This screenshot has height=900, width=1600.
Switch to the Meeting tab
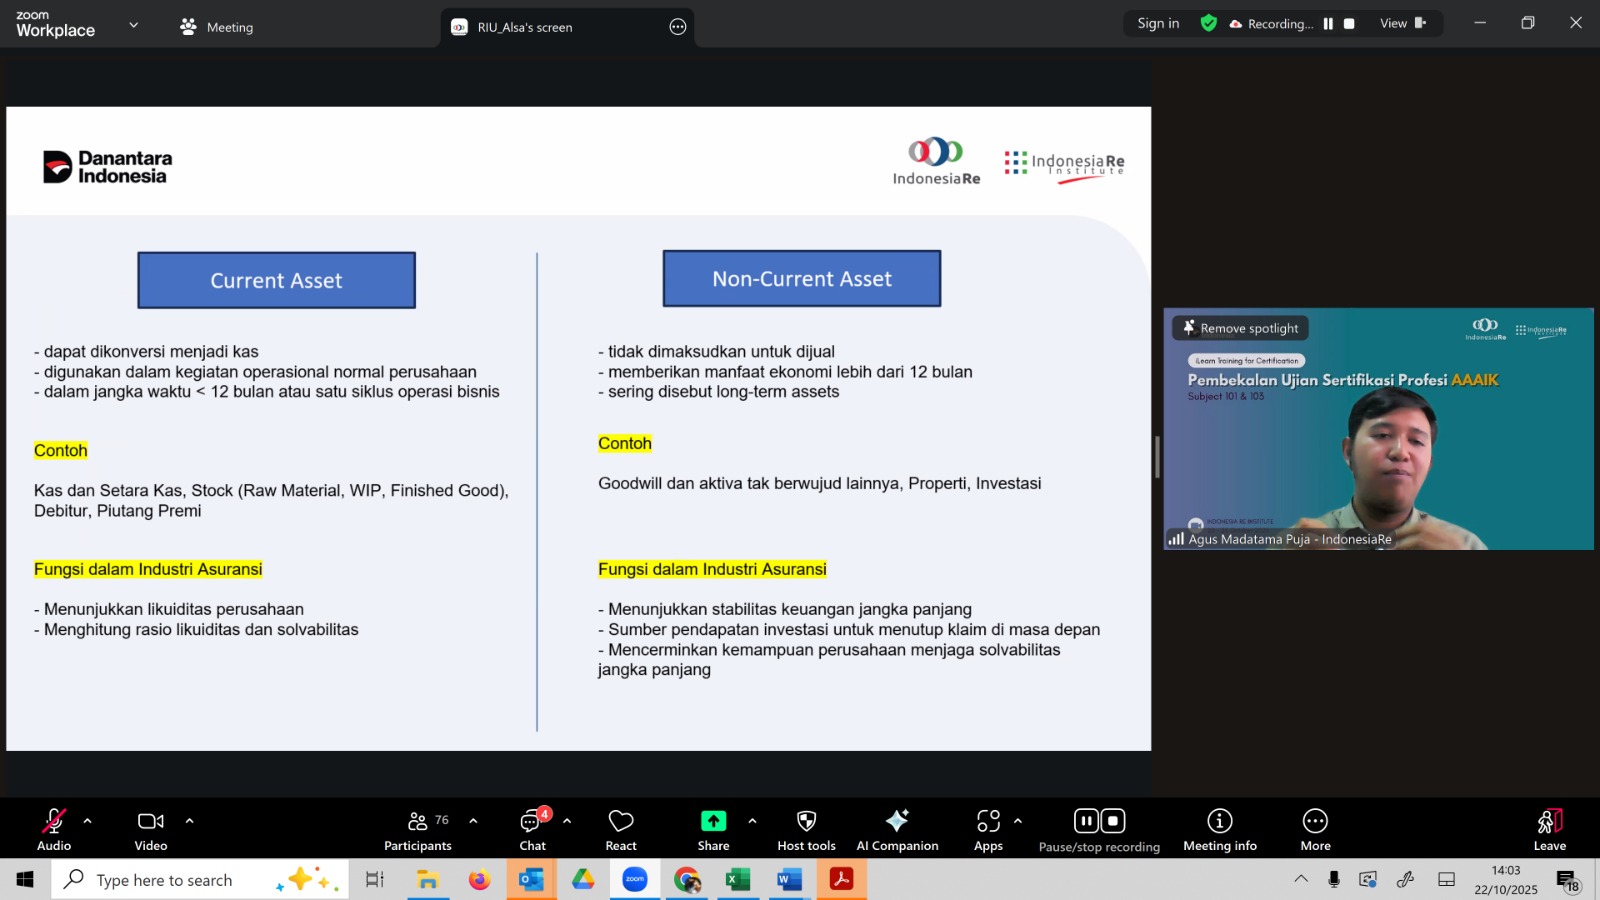coord(217,27)
